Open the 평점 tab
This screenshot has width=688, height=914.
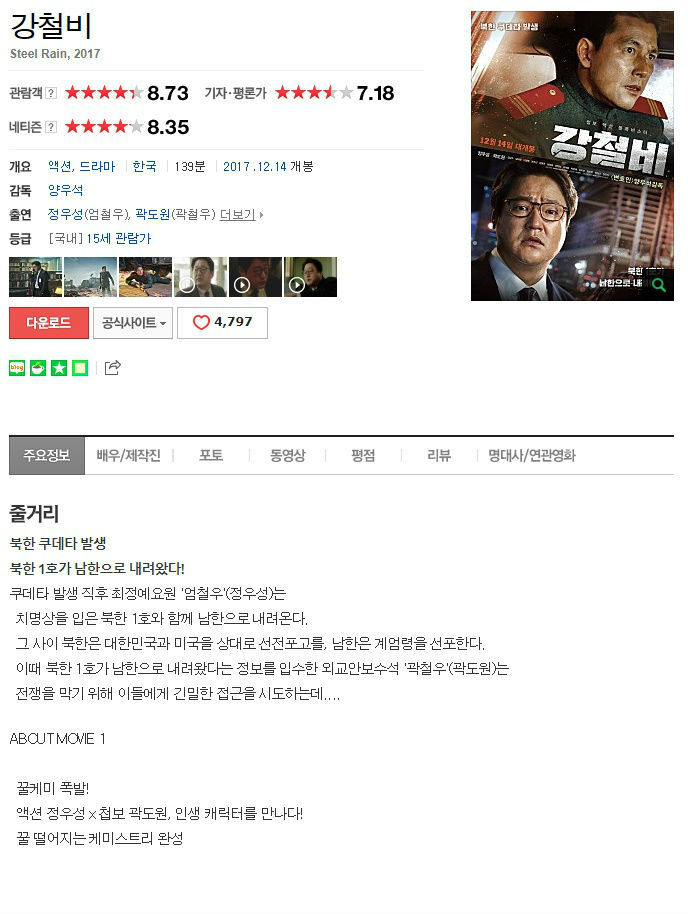pyautogui.click(x=363, y=456)
